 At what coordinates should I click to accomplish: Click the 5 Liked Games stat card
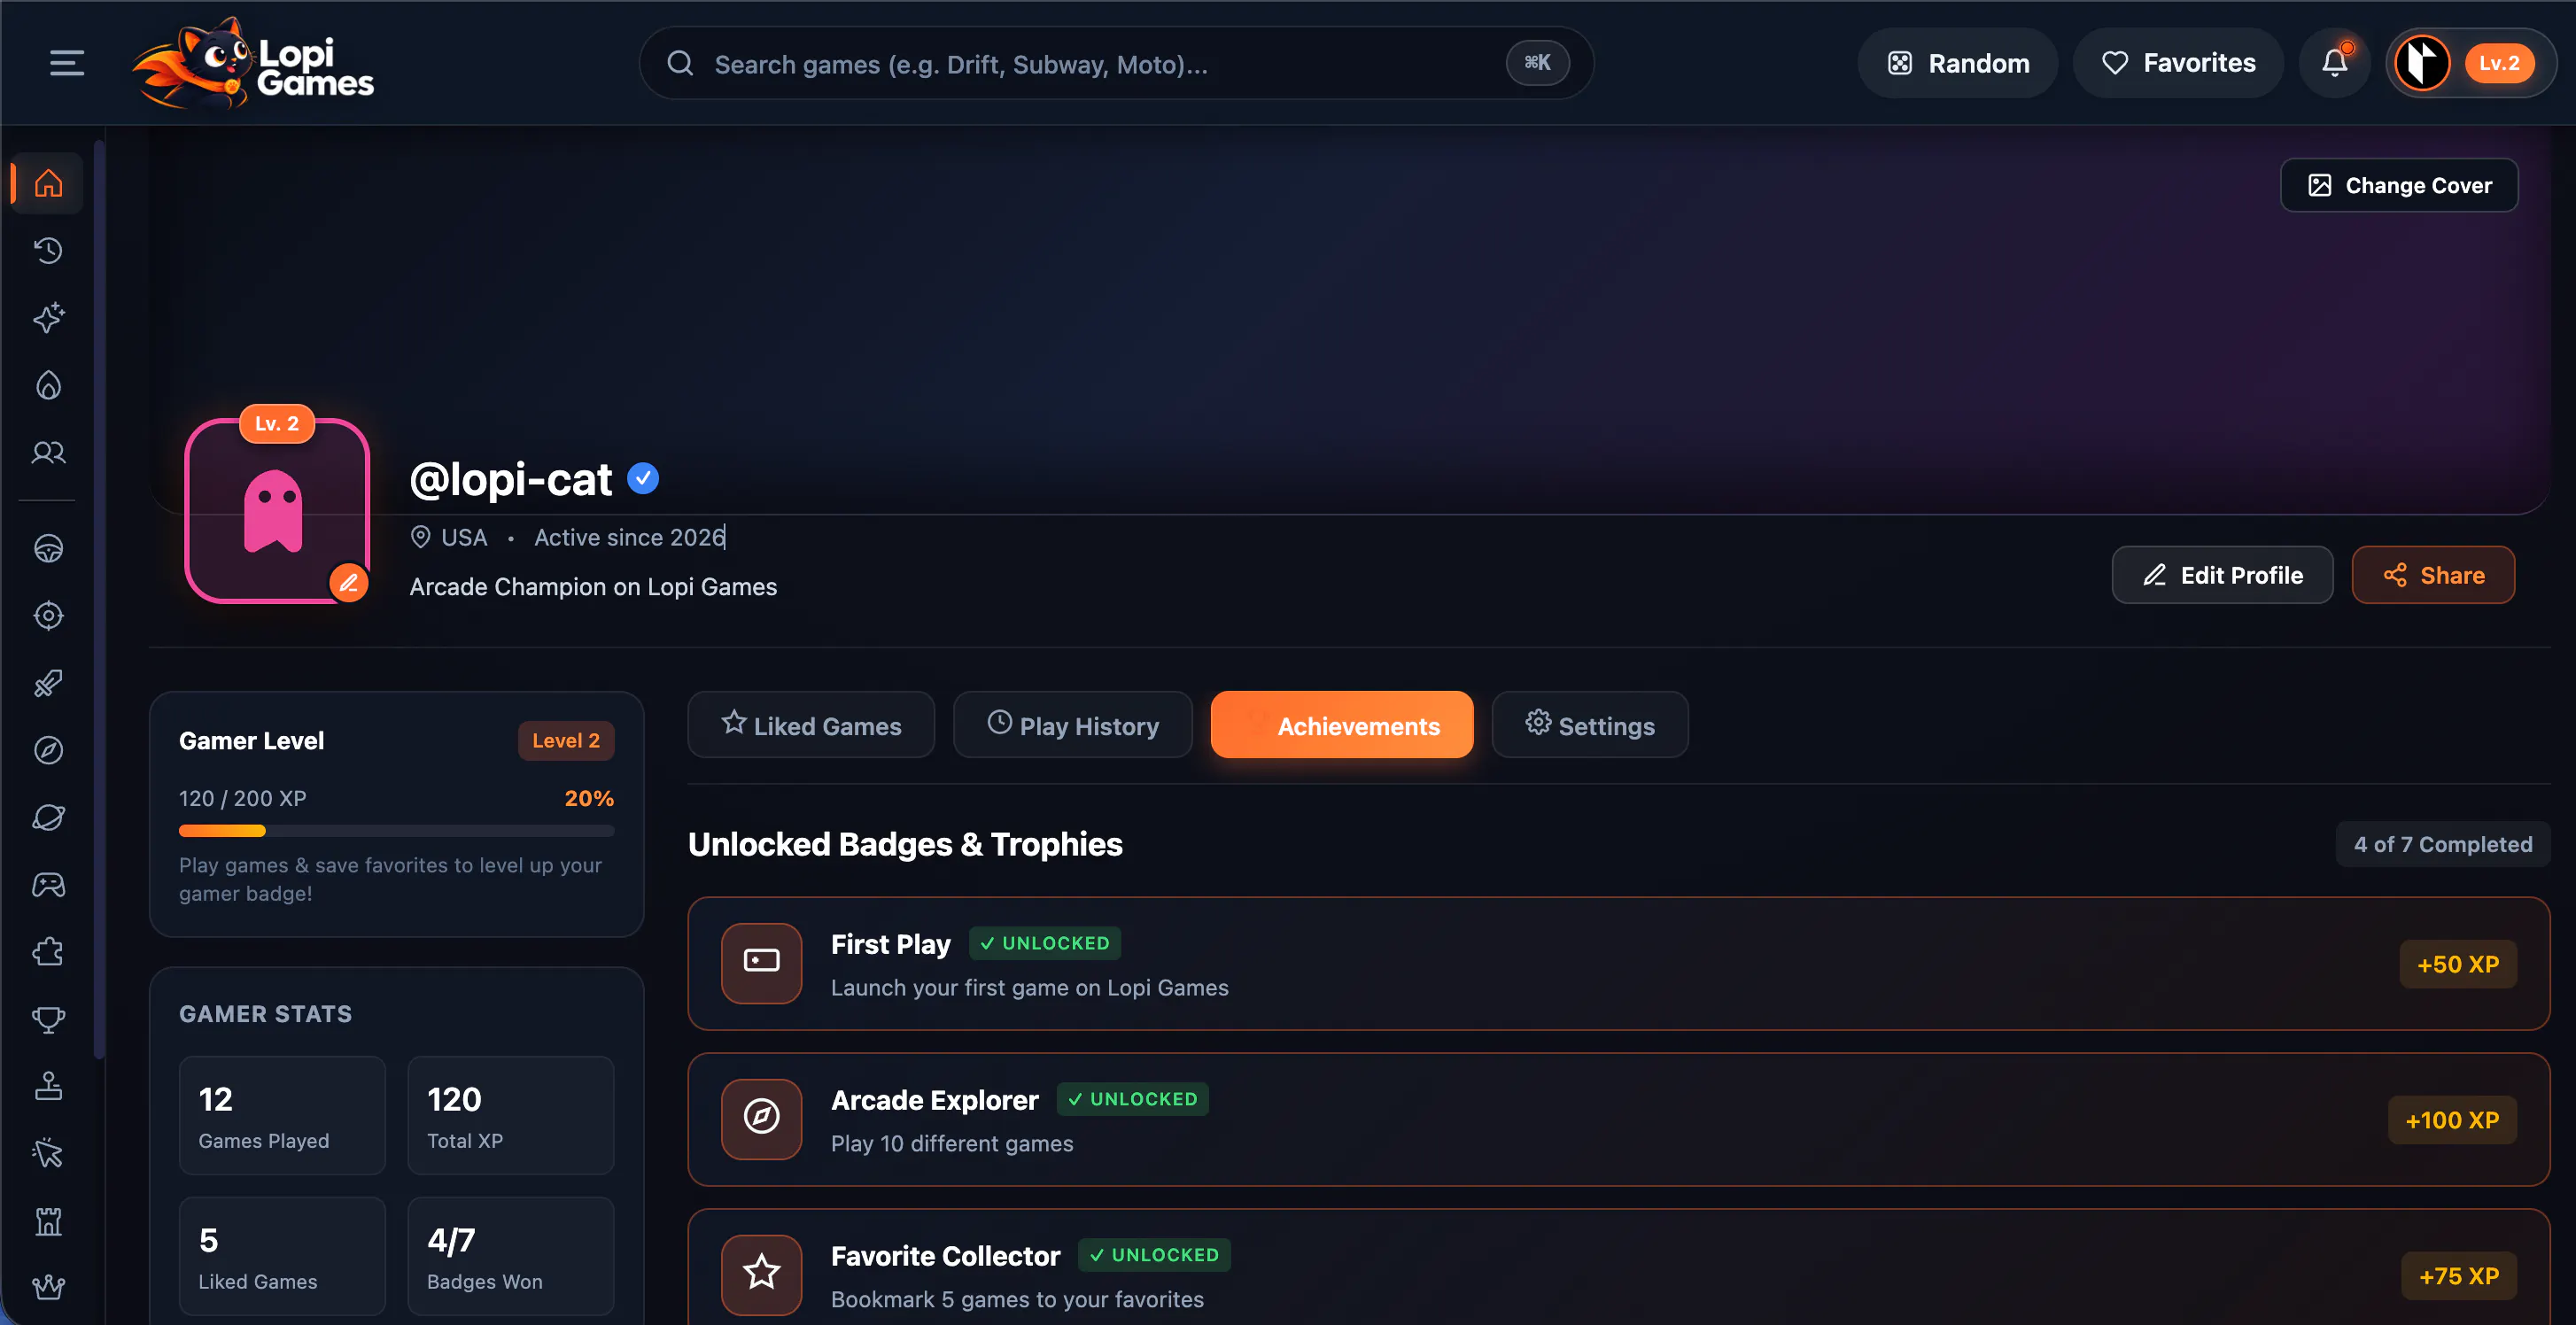[x=282, y=1256]
